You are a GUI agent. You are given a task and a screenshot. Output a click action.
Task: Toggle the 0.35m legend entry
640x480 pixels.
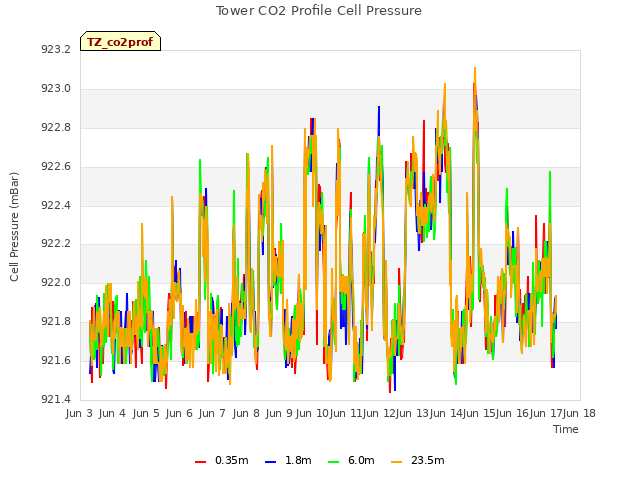click(222, 460)
